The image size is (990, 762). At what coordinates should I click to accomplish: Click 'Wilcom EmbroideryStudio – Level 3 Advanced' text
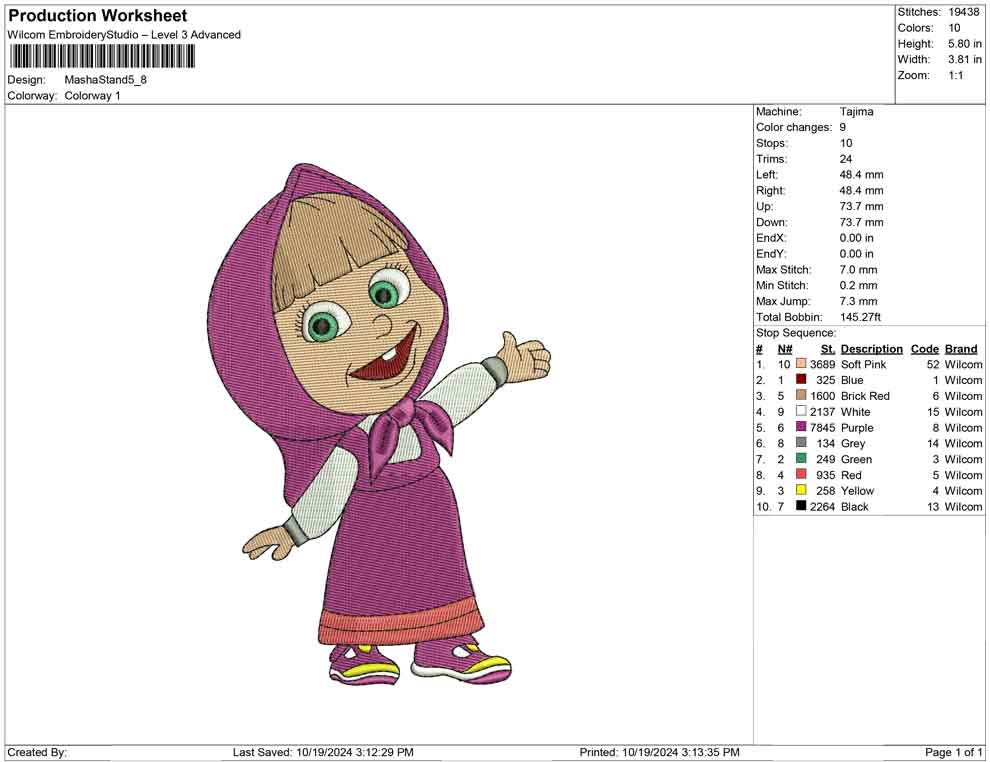[x=124, y=35]
